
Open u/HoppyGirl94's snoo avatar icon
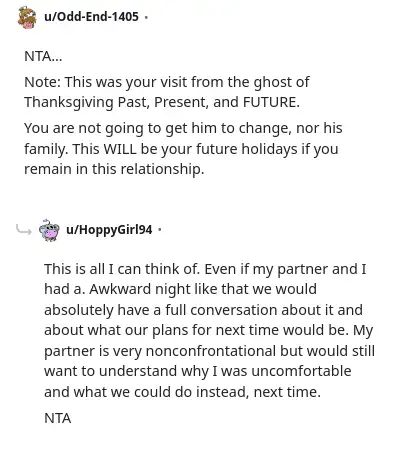pos(49,230)
